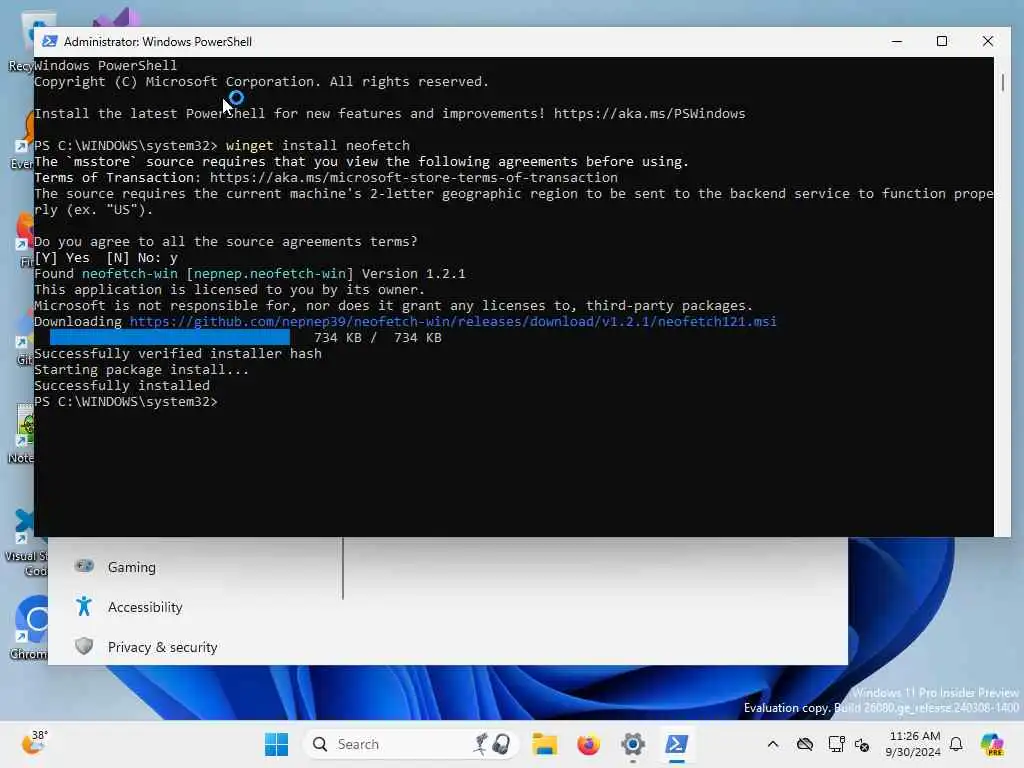Image resolution: width=1024 pixels, height=768 pixels.
Task: Click the PowerShell vertical scrollbar thumb
Action: [x=1002, y=82]
